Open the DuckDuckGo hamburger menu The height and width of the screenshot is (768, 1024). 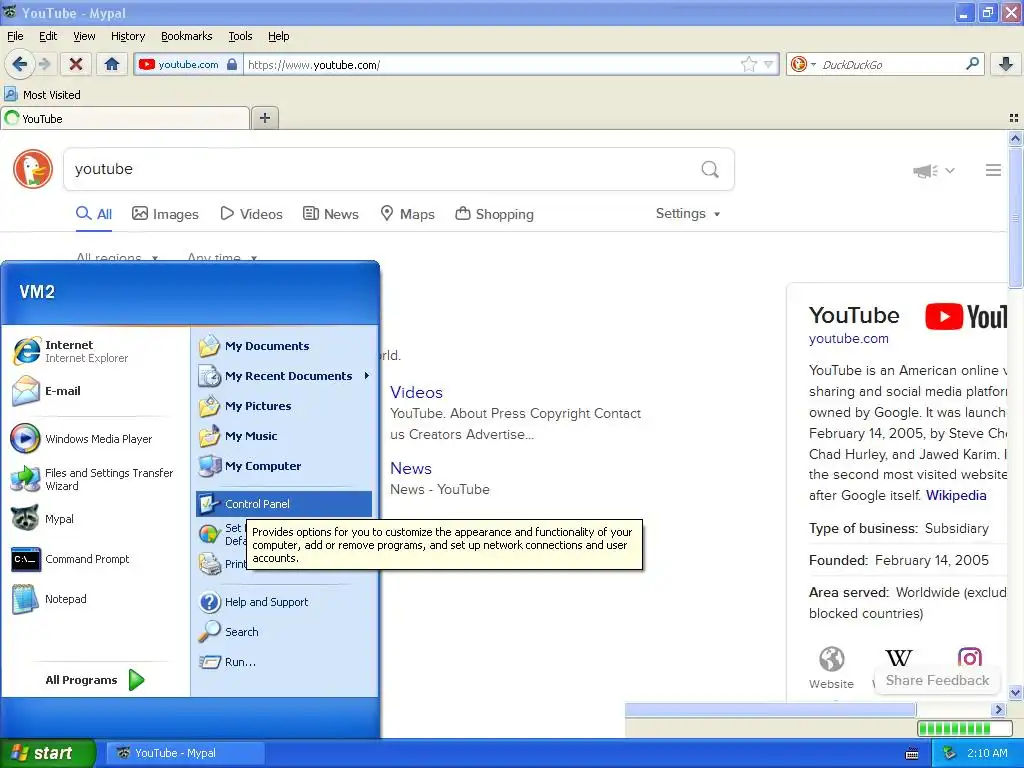point(993,170)
